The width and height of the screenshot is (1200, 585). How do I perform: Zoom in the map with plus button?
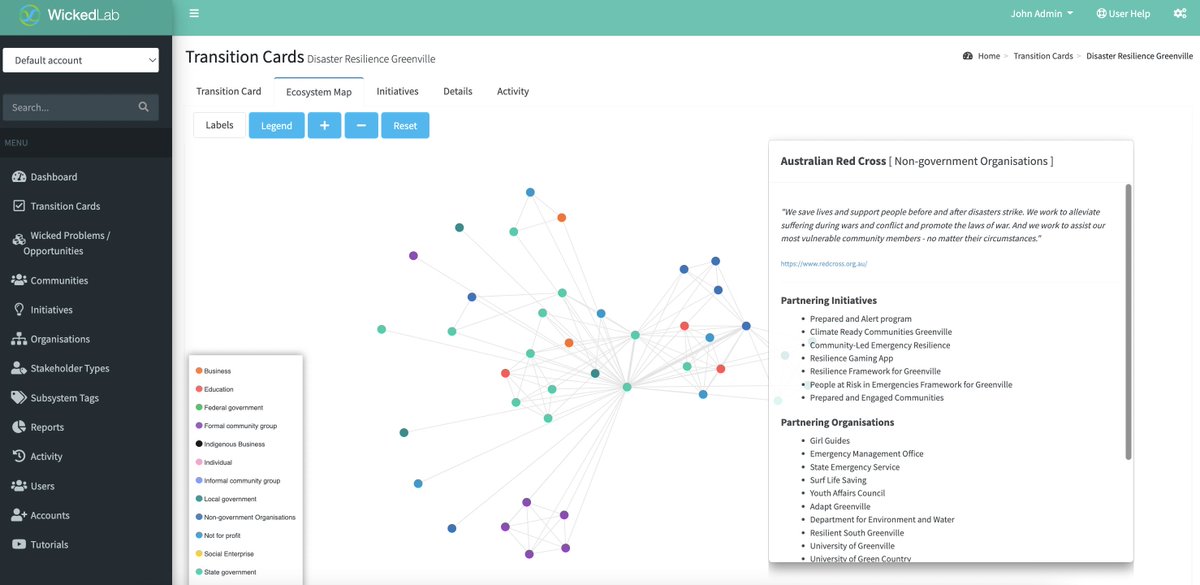324,125
